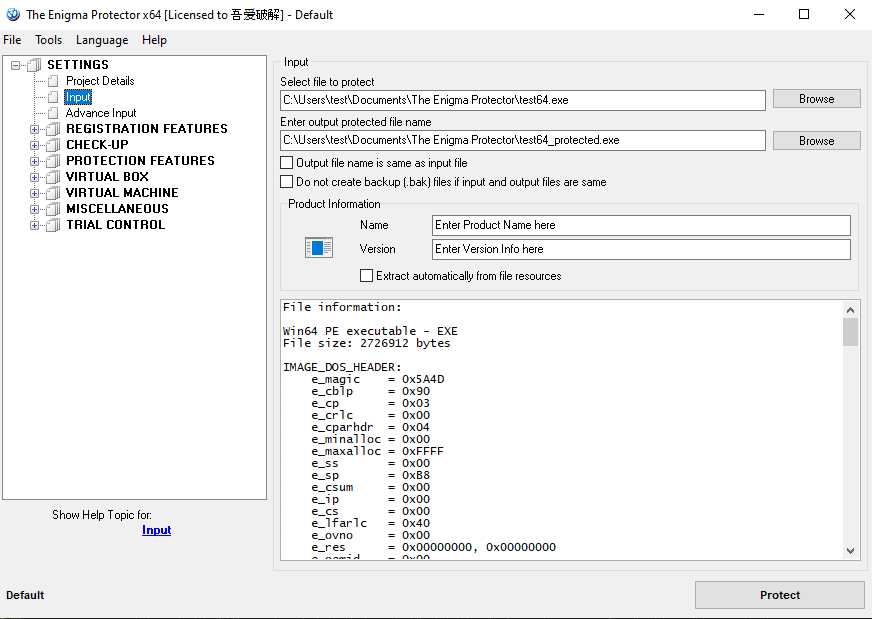Click the Product Name input field
This screenshot has width=872, height=619.
(641, 225)
